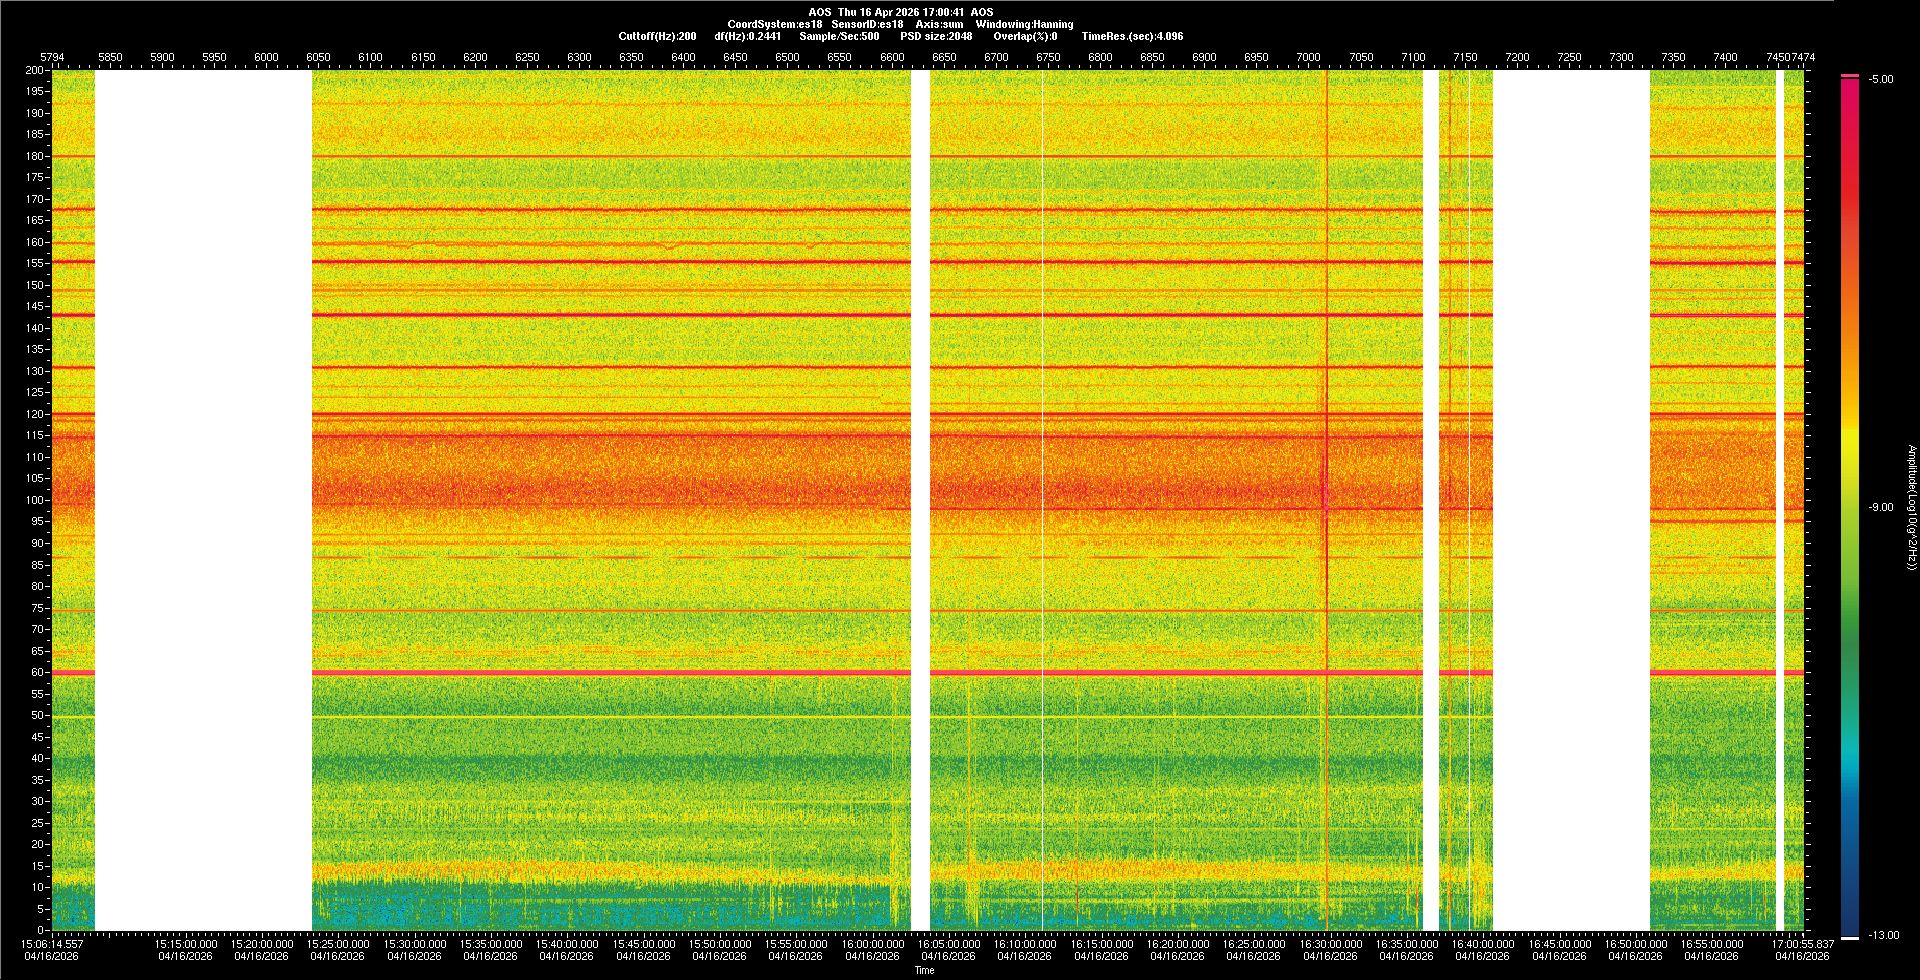This screenshot has height=980, width=1920.
Task: Click the SensorID:es18 label in the header
Action: tap(867, 24)
